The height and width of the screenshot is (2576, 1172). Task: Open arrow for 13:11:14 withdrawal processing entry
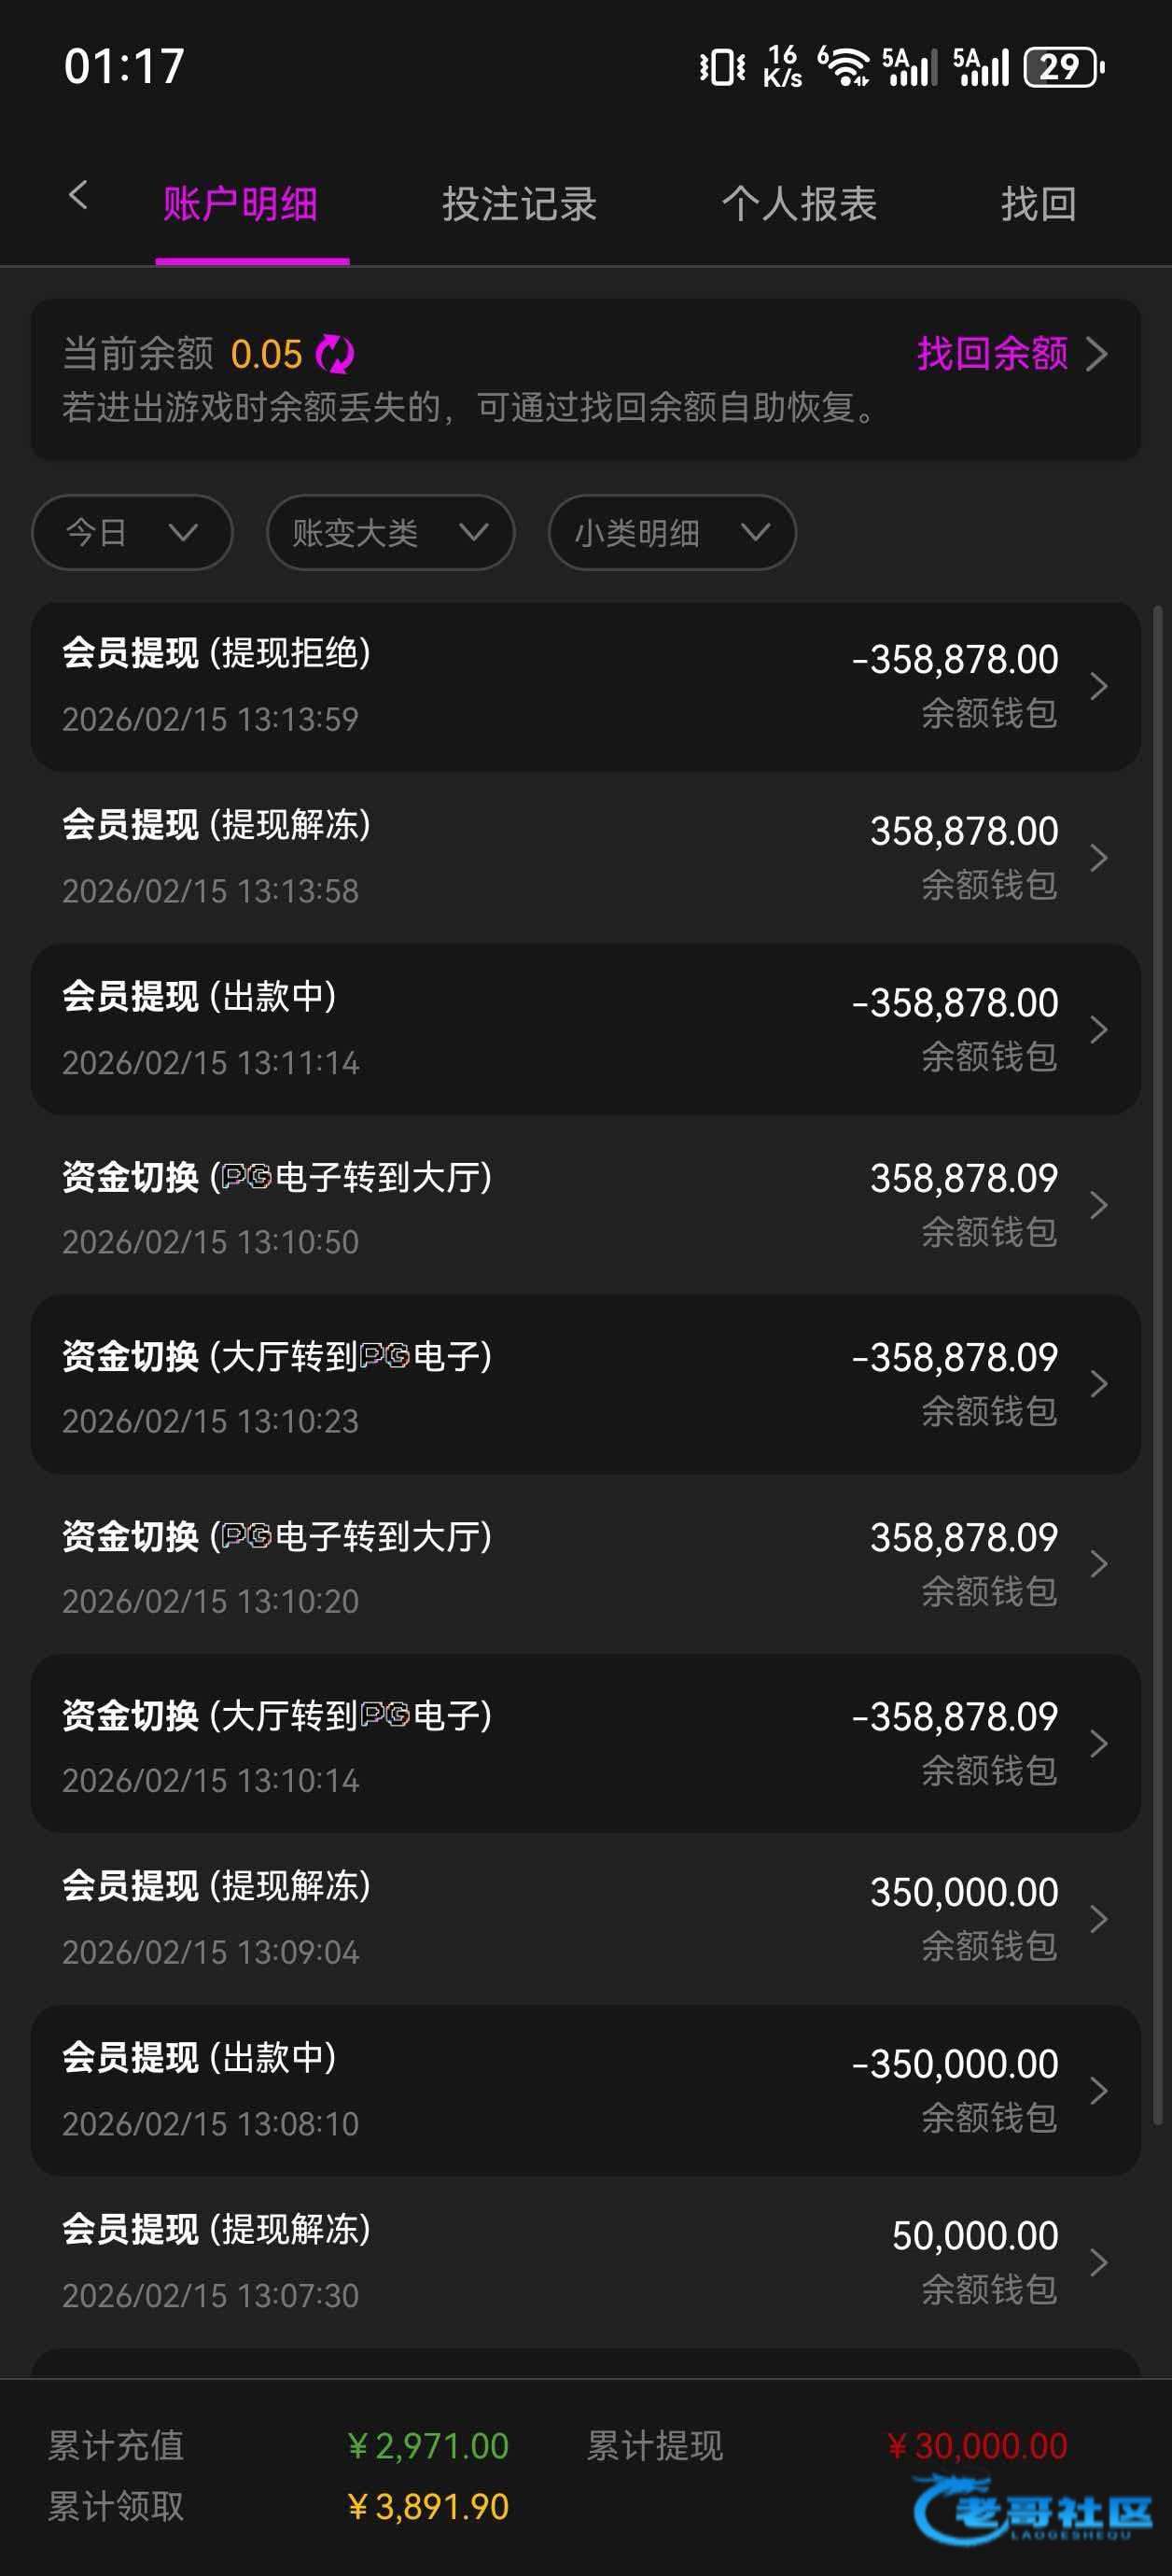pos(1098,1030)
